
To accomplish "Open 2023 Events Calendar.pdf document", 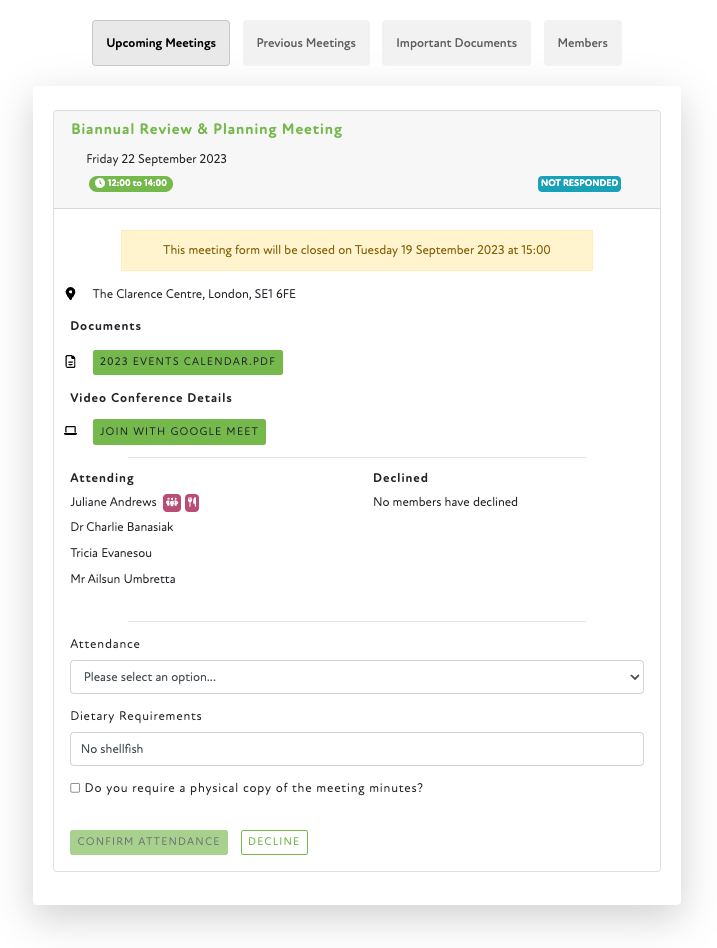I will [x=188, y=362].
